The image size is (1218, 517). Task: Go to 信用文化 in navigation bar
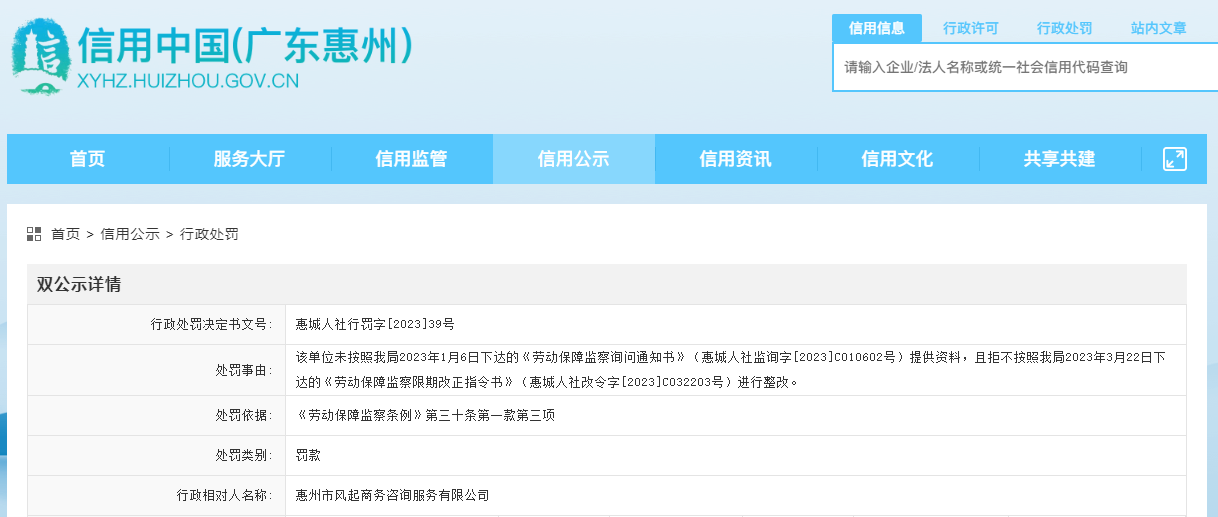(897, 159)
